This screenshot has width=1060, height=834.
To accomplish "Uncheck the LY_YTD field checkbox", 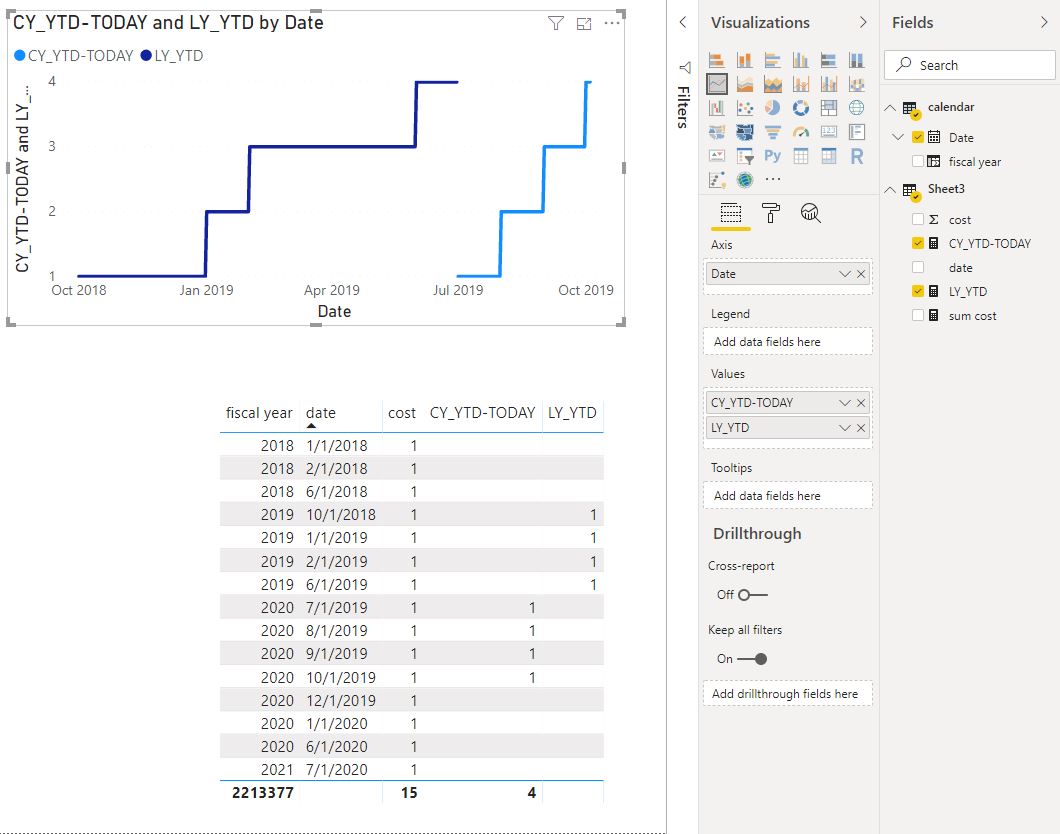I will [917, 291].
